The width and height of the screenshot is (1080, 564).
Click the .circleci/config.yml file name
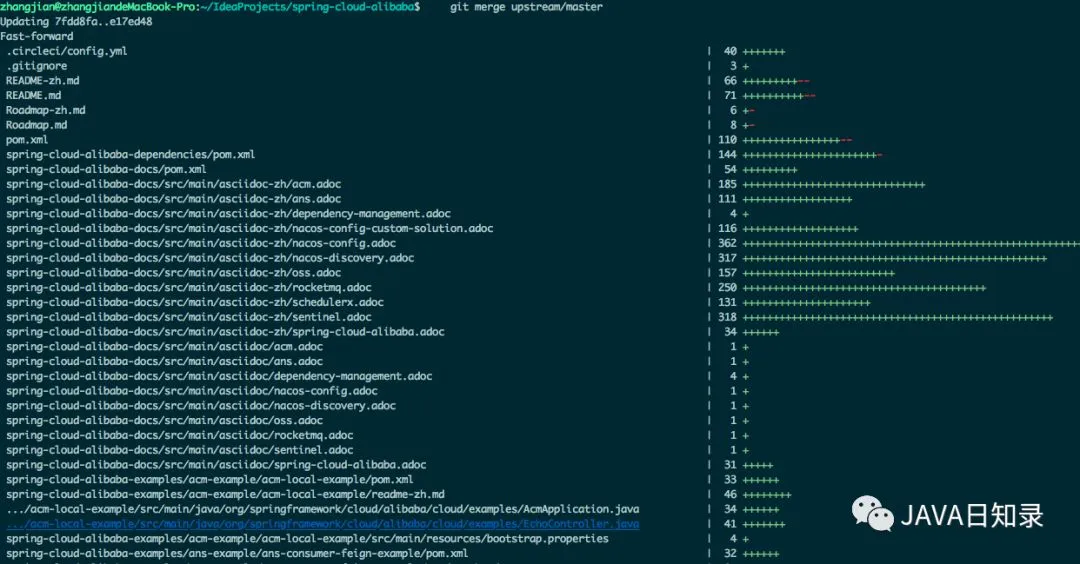(67, 51)
